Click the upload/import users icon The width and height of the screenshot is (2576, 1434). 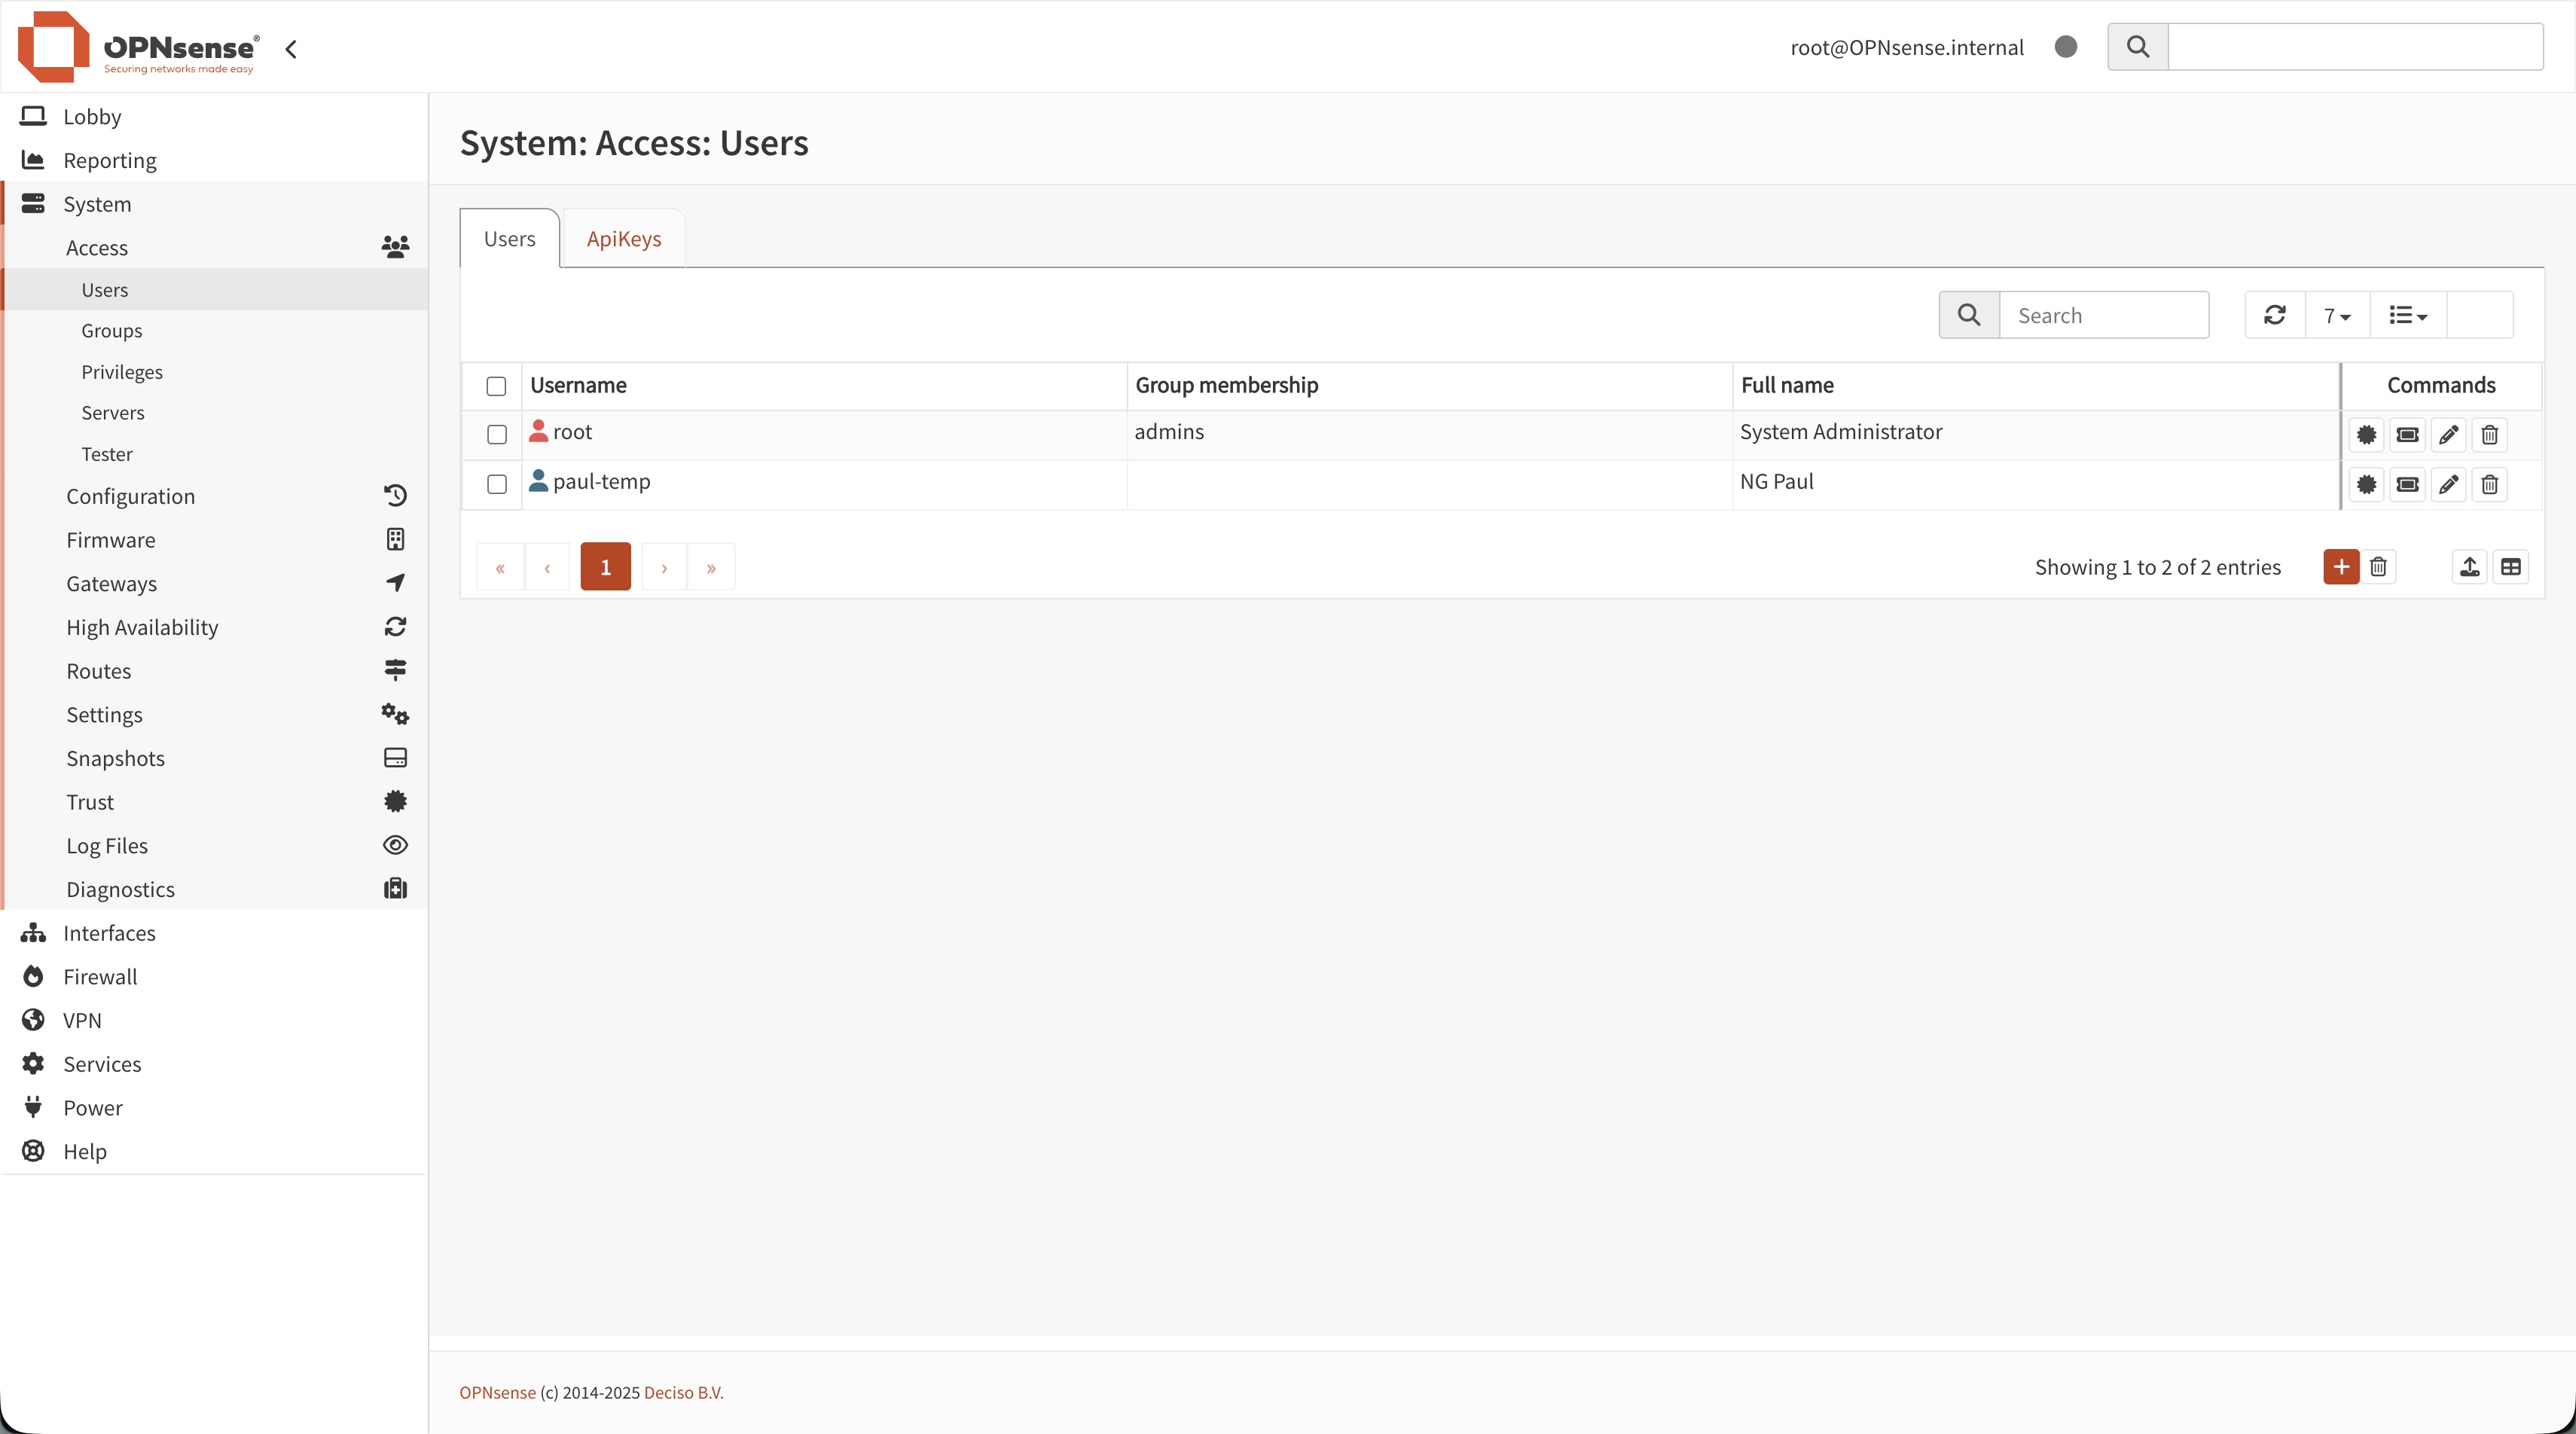pos(2470,566)
